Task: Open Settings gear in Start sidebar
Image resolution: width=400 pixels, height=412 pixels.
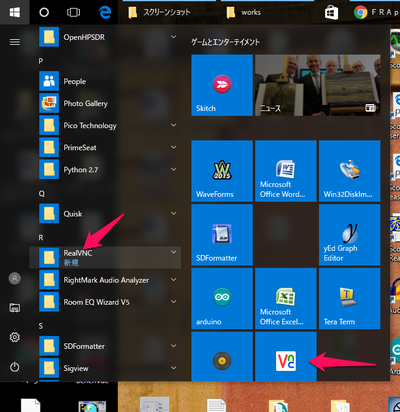Action: tap(15, 337)
